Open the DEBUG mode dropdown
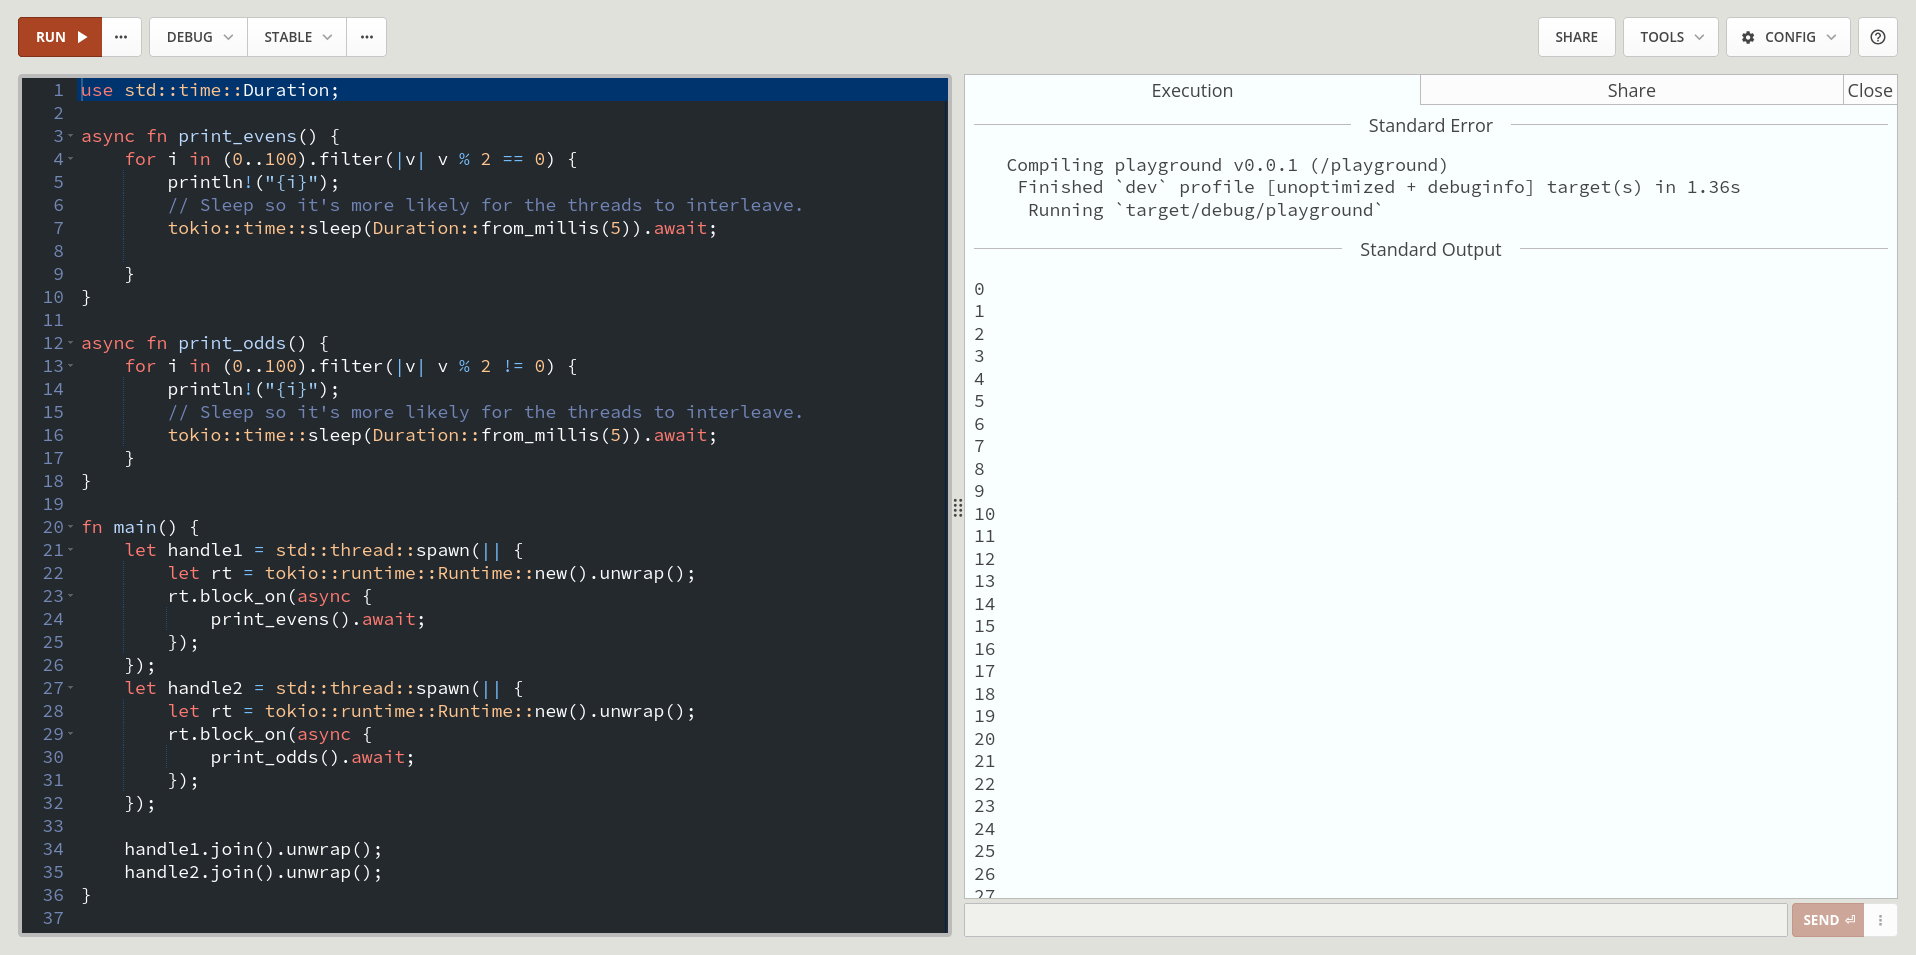 199,37
